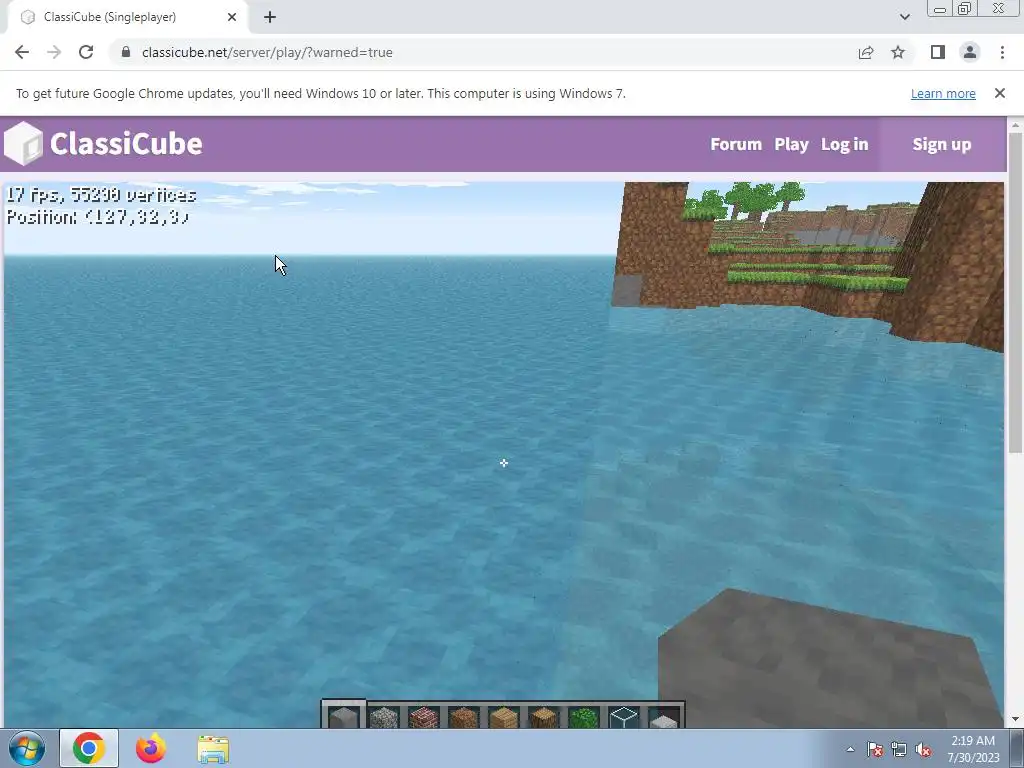Select the red brick block in hotbar
Screen dimensions: 1024x768
[x=423, y=717]
